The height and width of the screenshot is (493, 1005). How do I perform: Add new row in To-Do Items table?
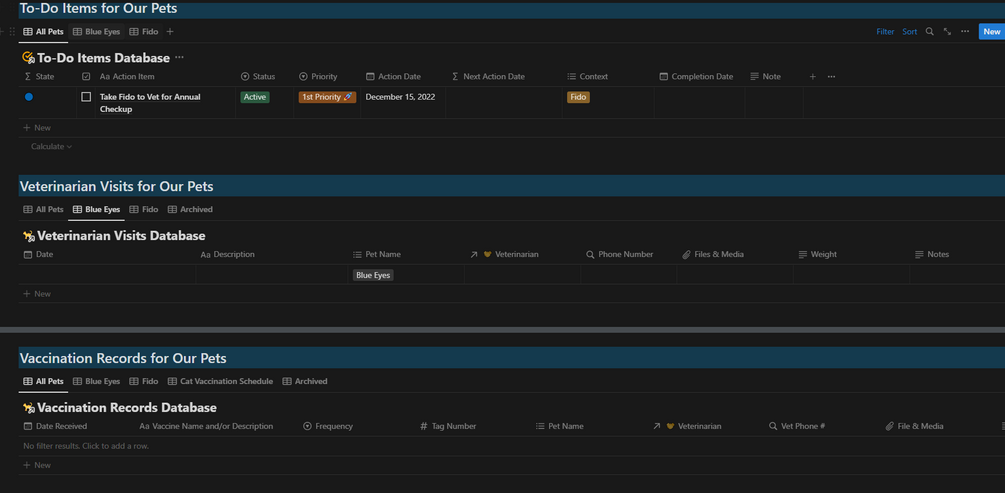coord(37,128)
